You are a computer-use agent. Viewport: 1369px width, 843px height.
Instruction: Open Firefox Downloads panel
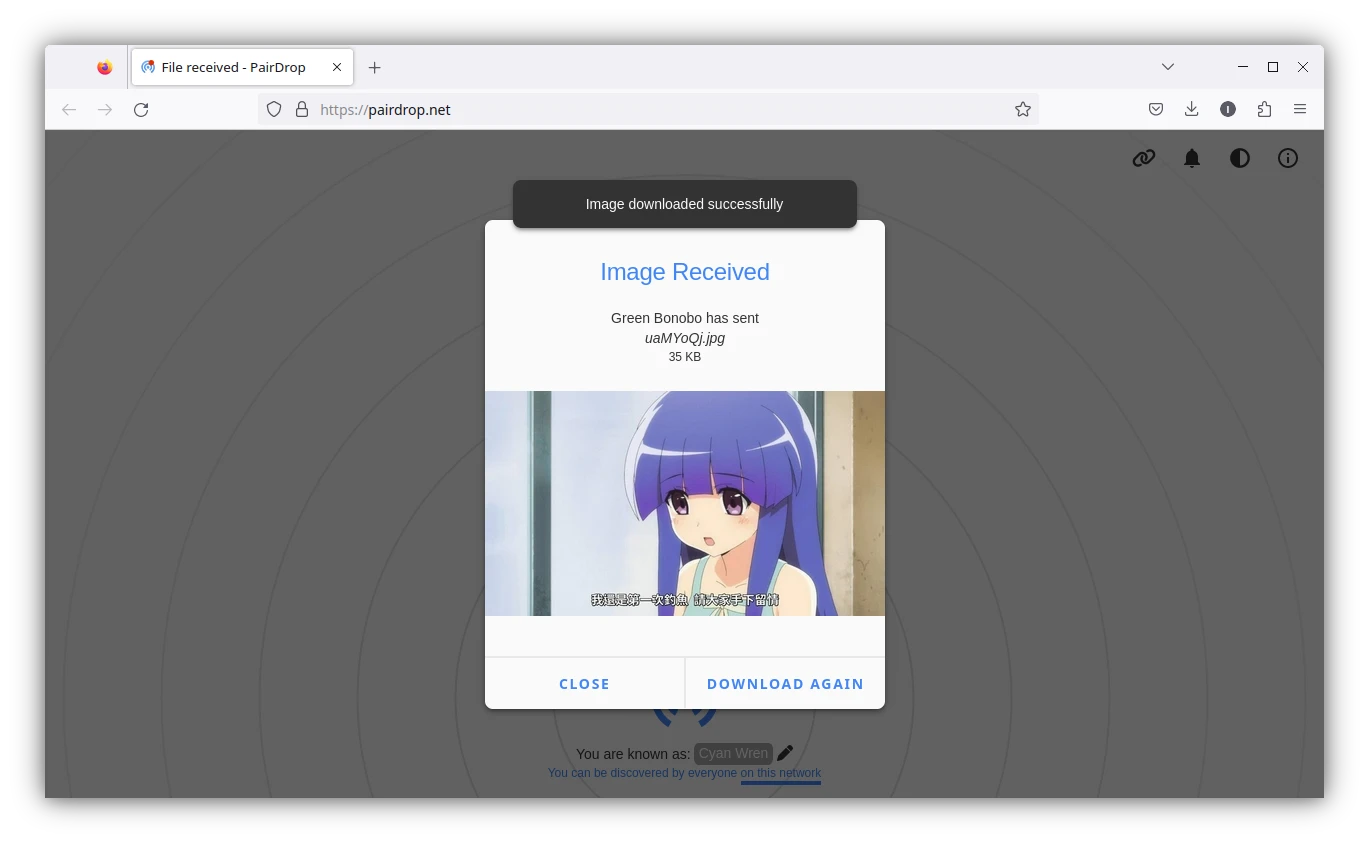pos(1191,109)
